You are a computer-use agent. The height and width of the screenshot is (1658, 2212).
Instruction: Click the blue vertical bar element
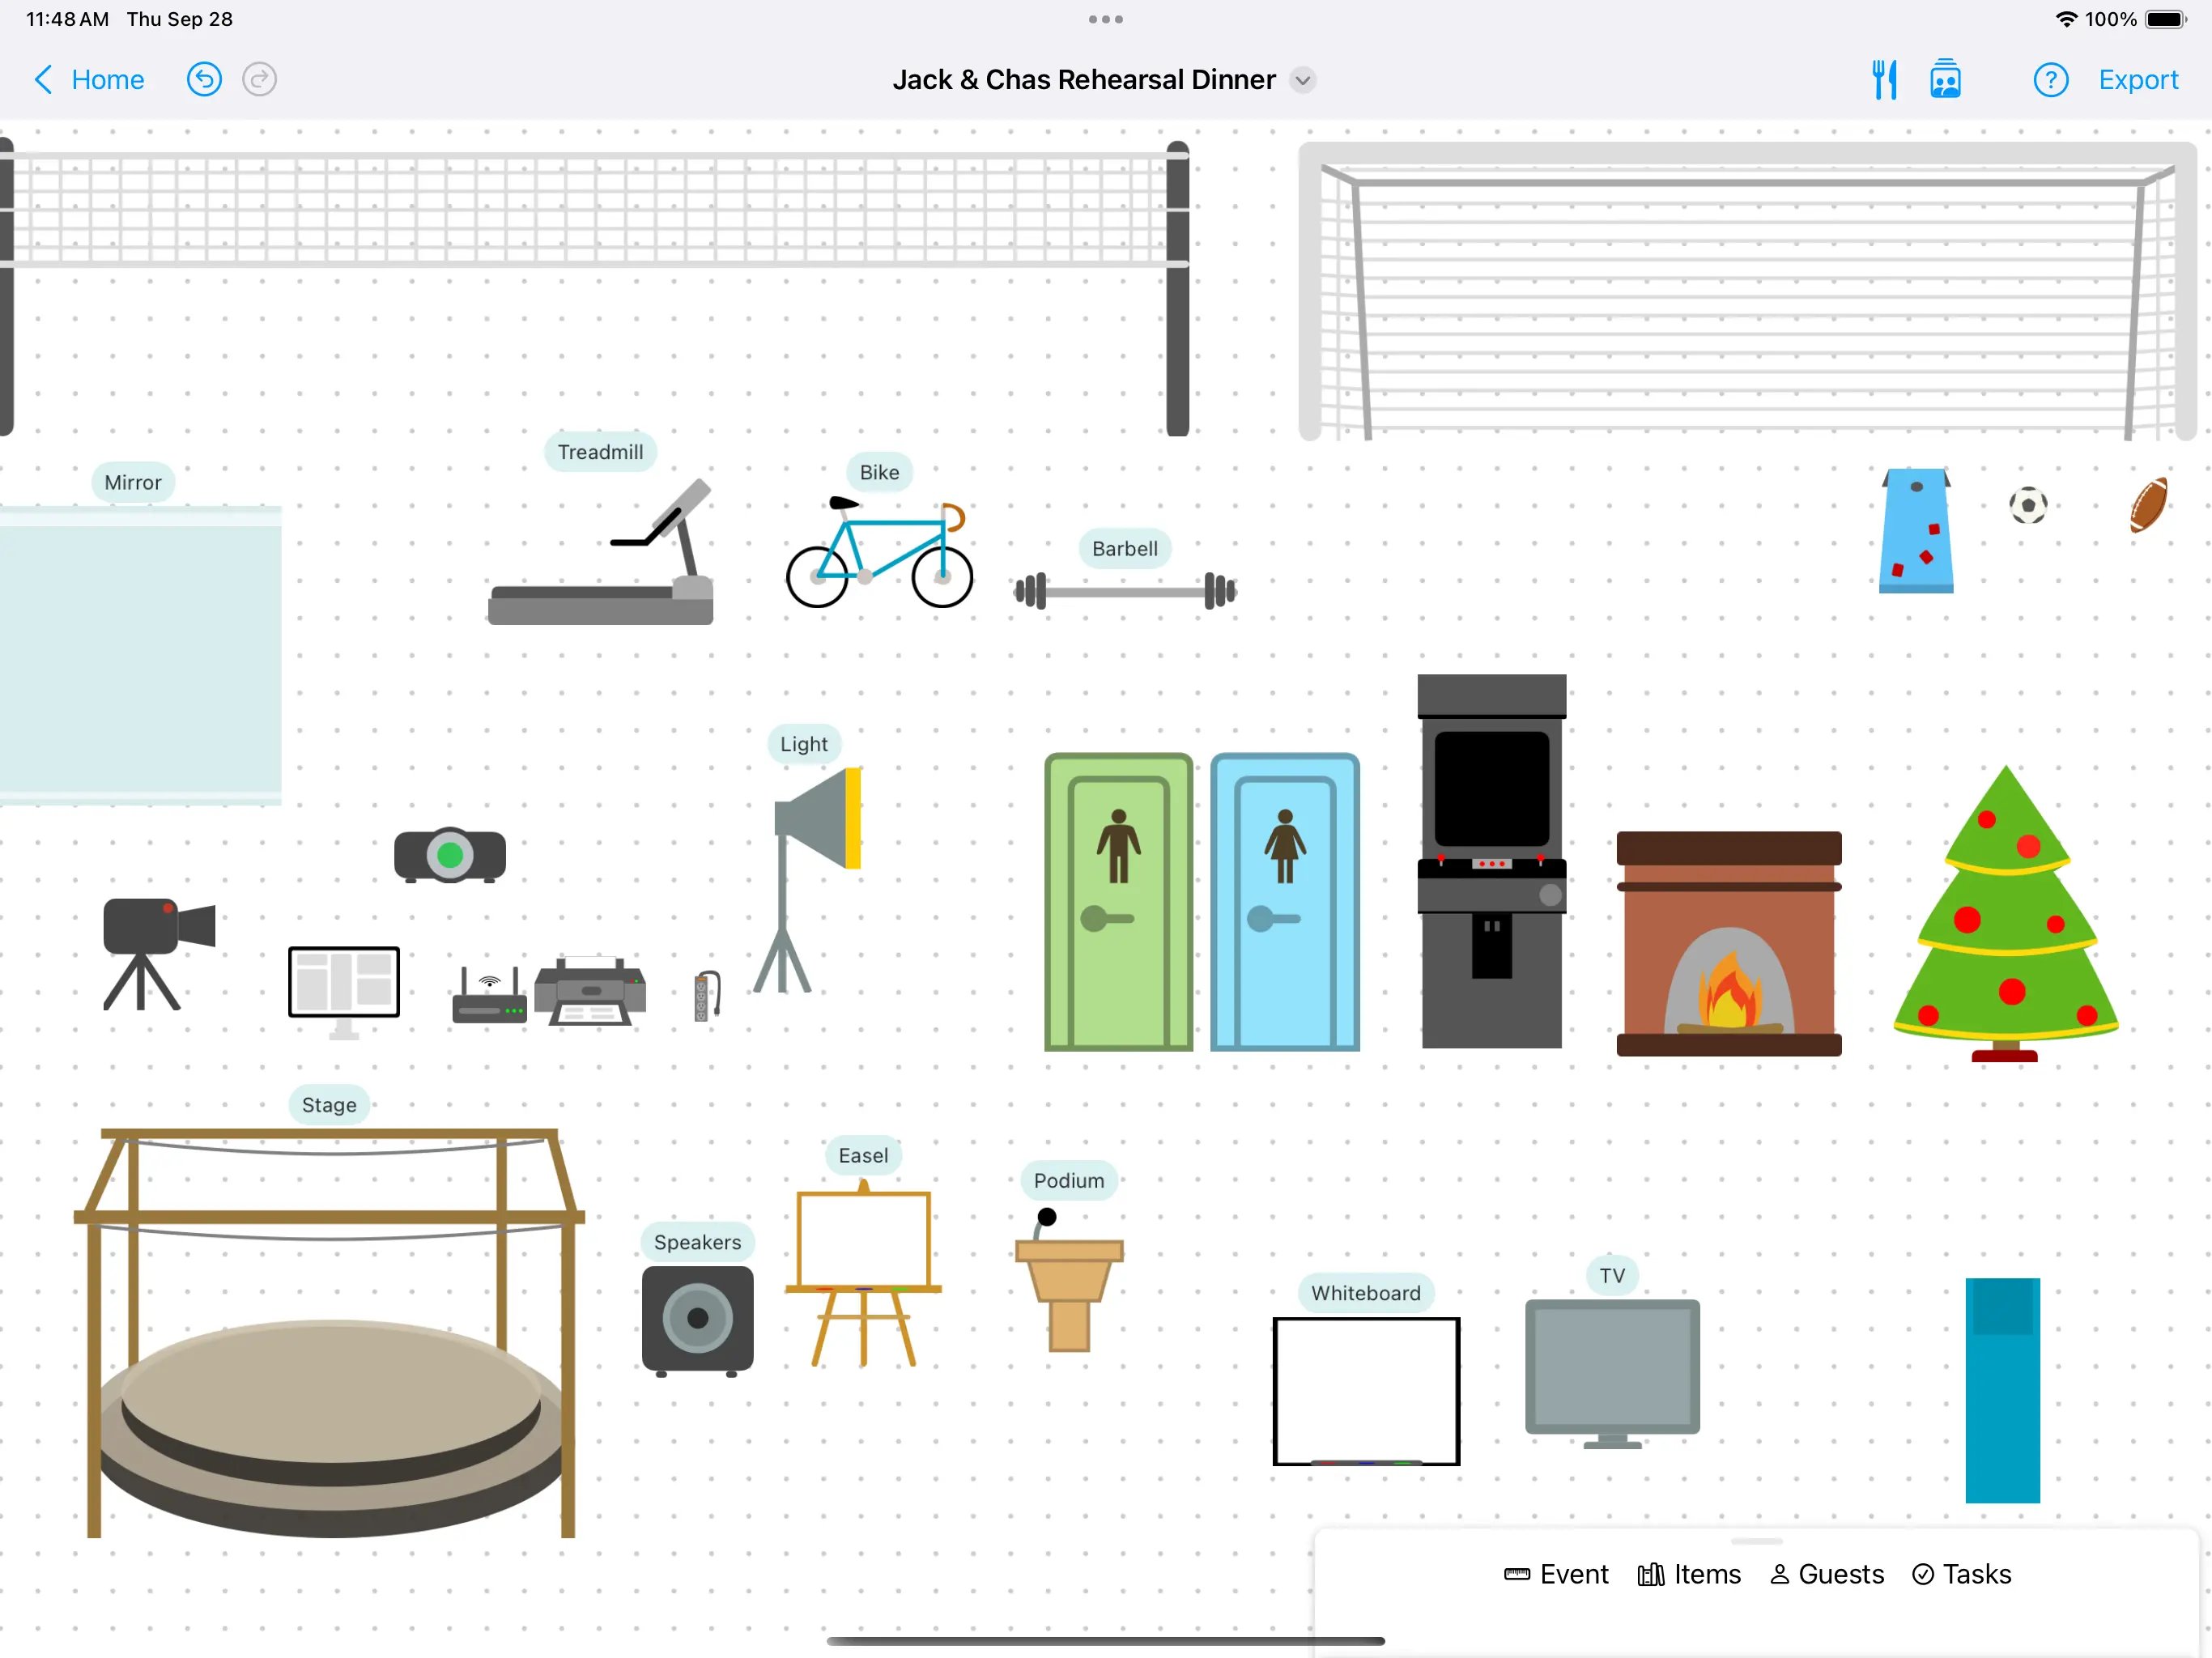pos(2003,1384)
